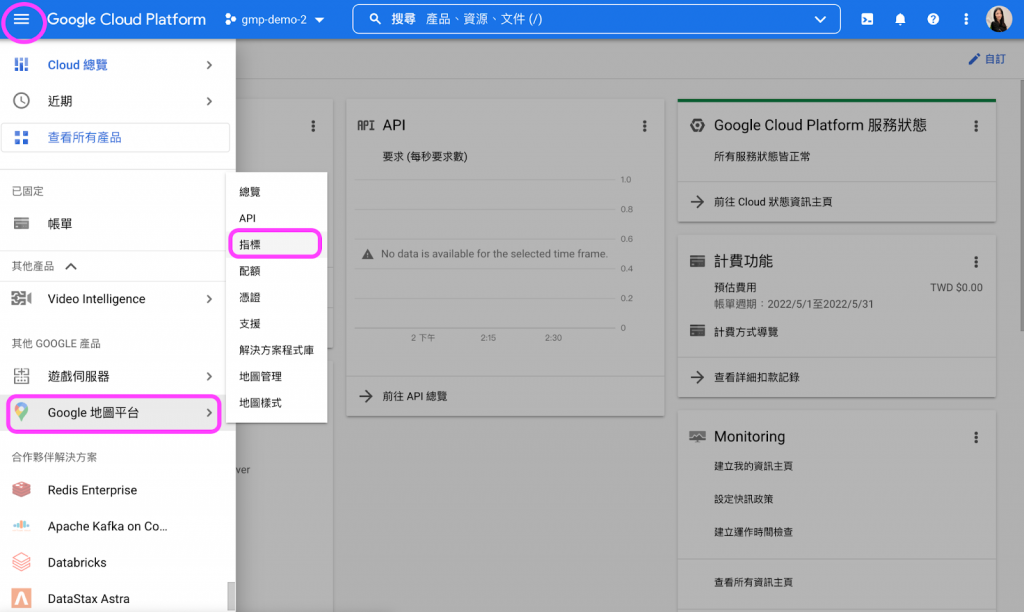Expand 近期 submenu chevron
This screenshot has width=1024, height=612.
coord(209,101)
